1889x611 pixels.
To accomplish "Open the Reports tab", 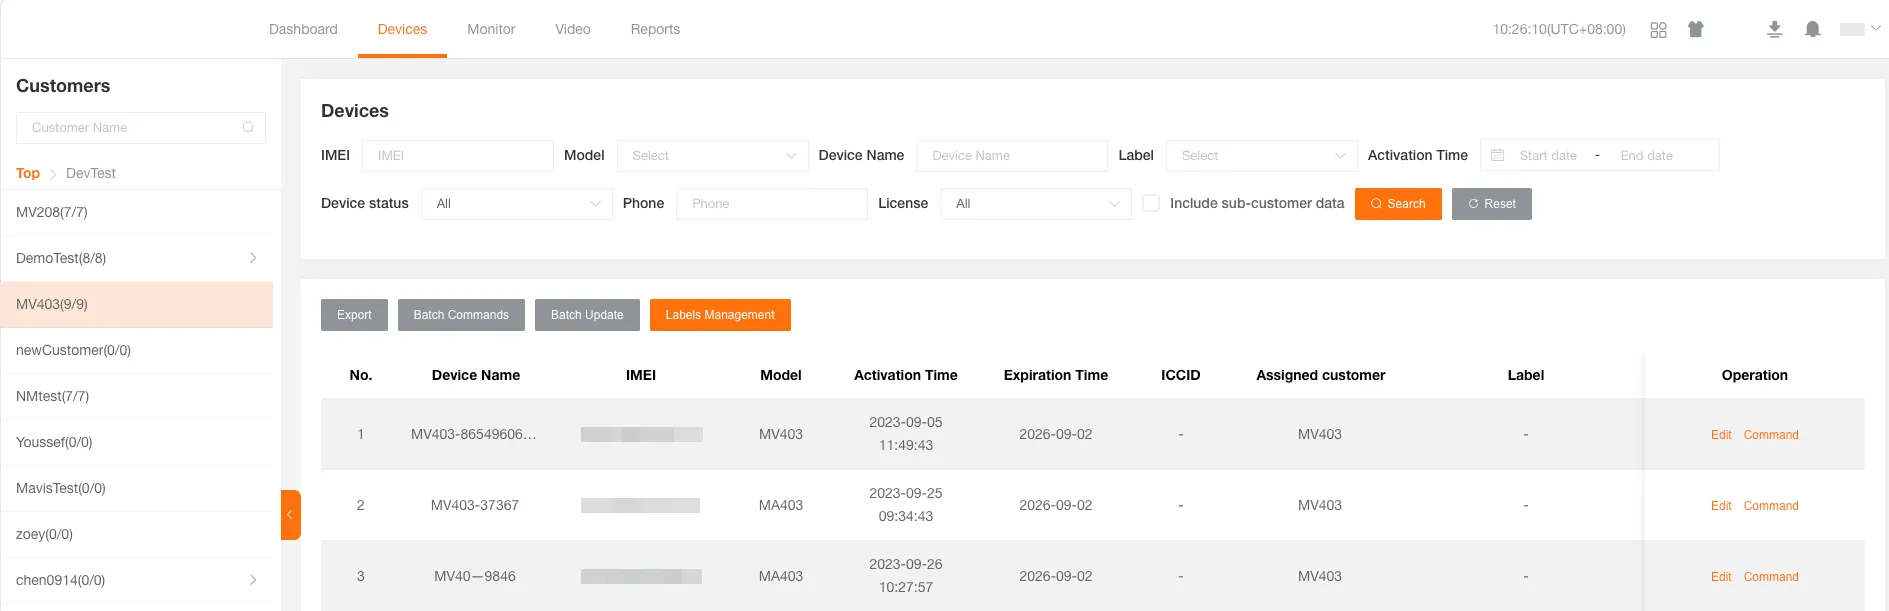I will [x=655, y=30].
